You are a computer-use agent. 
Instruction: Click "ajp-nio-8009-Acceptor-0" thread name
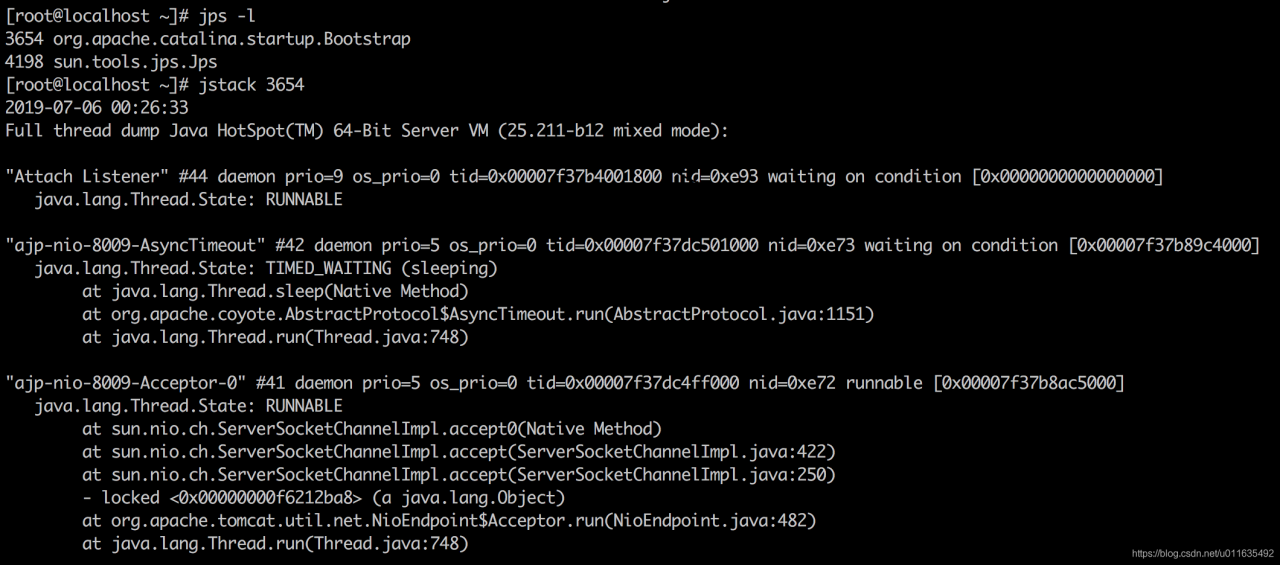pos(126,383)
